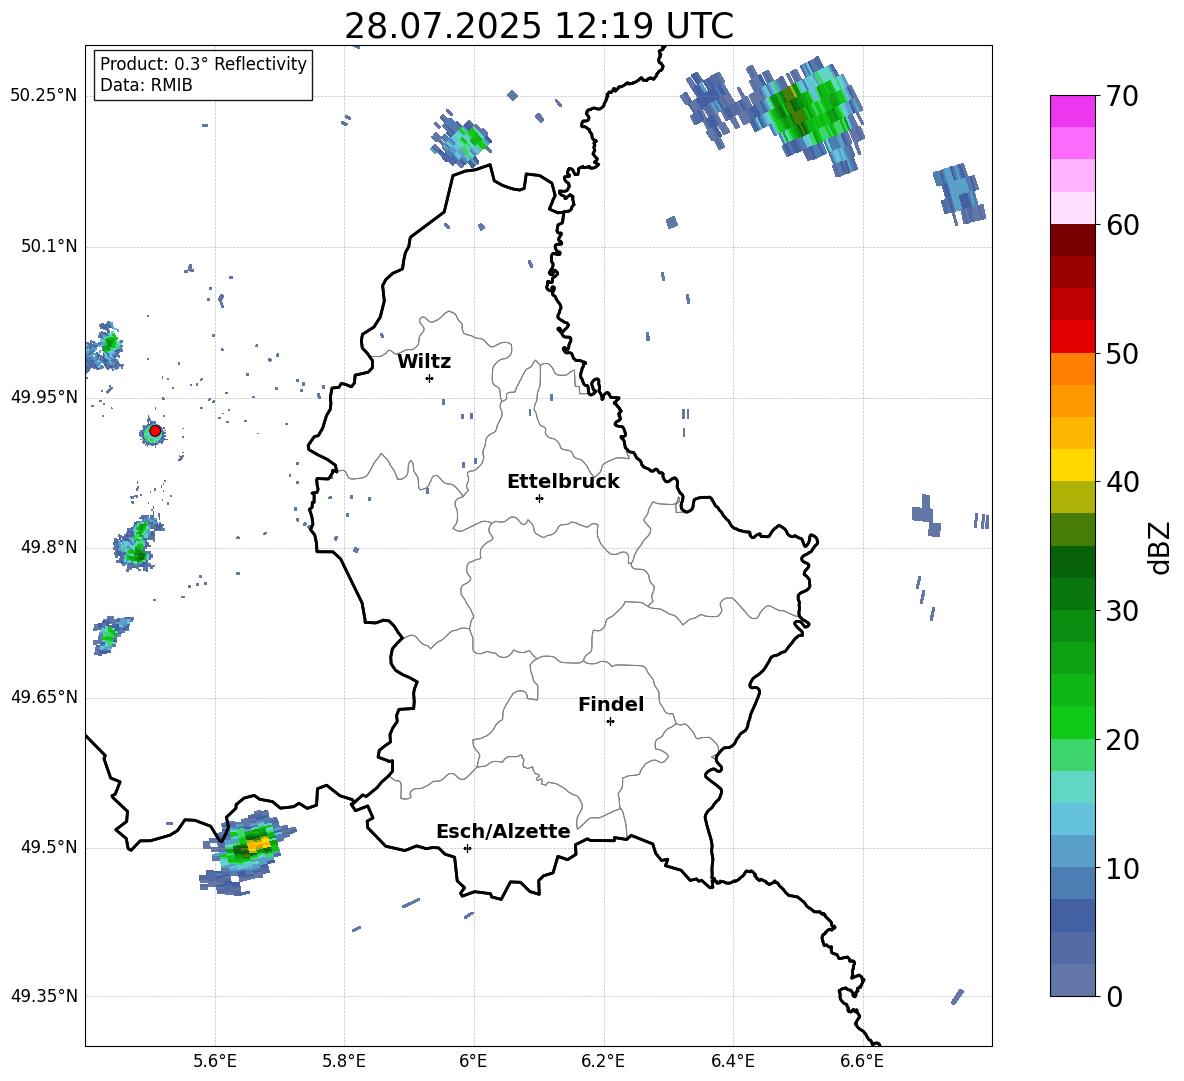Click the 50.1°N latitude label
The height and width of the screenshot is (1081, 1184).
coord(49,247)
